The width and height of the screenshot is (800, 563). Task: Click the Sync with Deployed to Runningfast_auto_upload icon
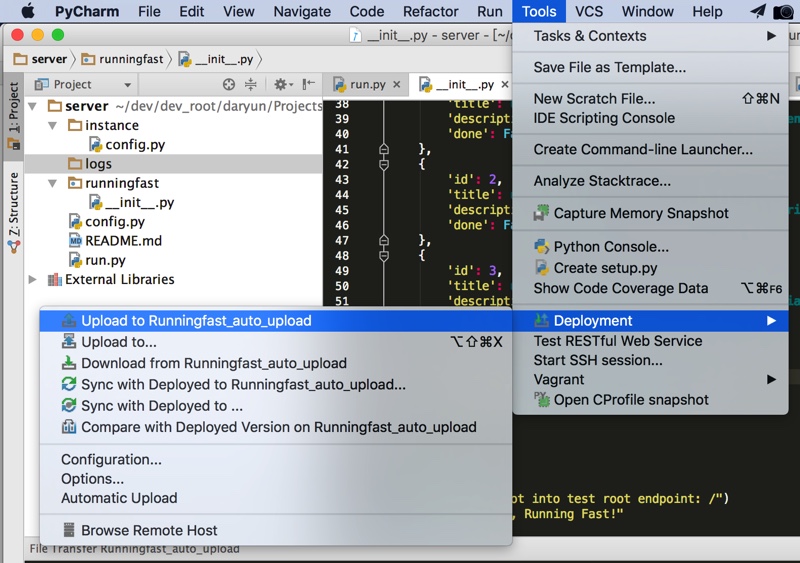(69, 384)
